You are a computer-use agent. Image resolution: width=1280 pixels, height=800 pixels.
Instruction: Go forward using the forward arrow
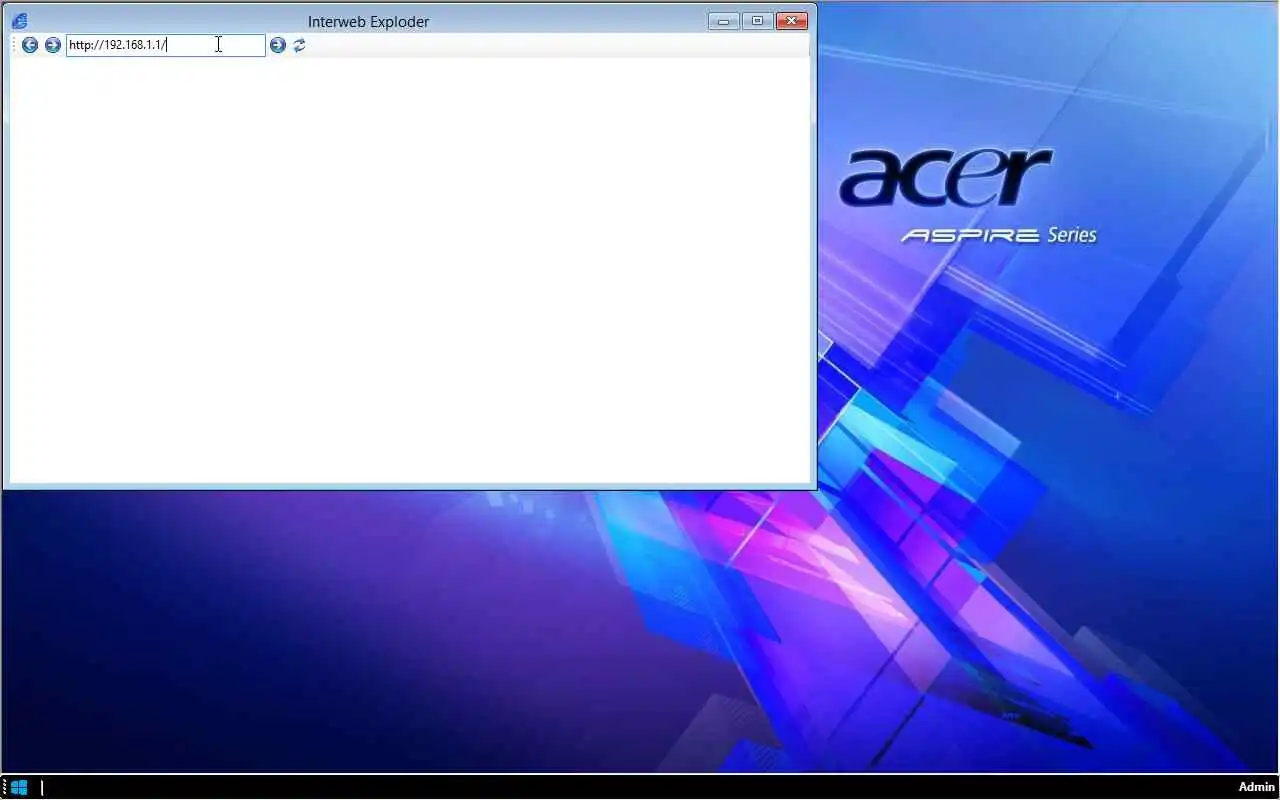click(x=53, y=45)
